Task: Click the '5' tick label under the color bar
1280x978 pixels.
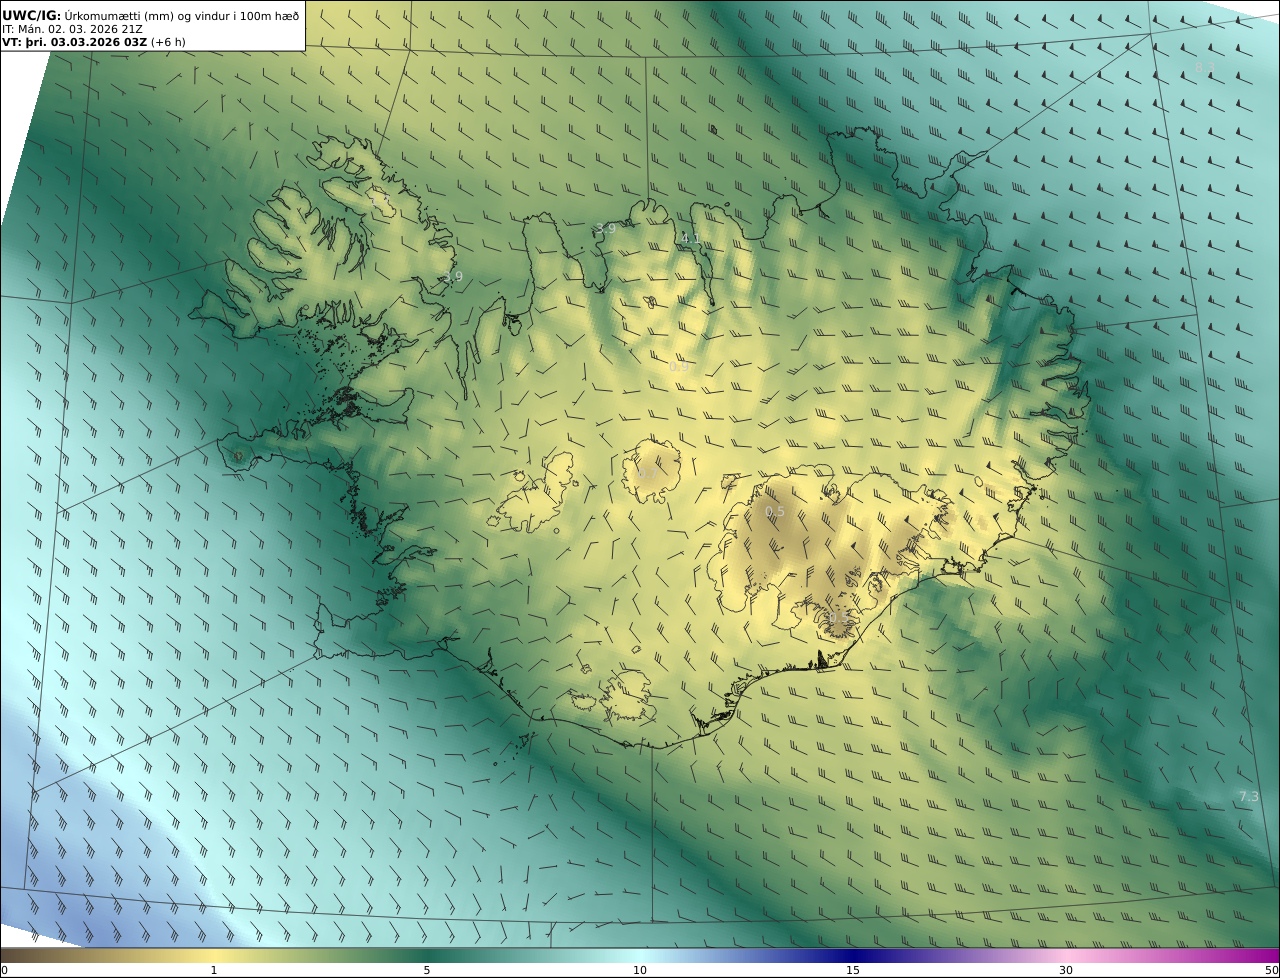Action: point(427,970)
